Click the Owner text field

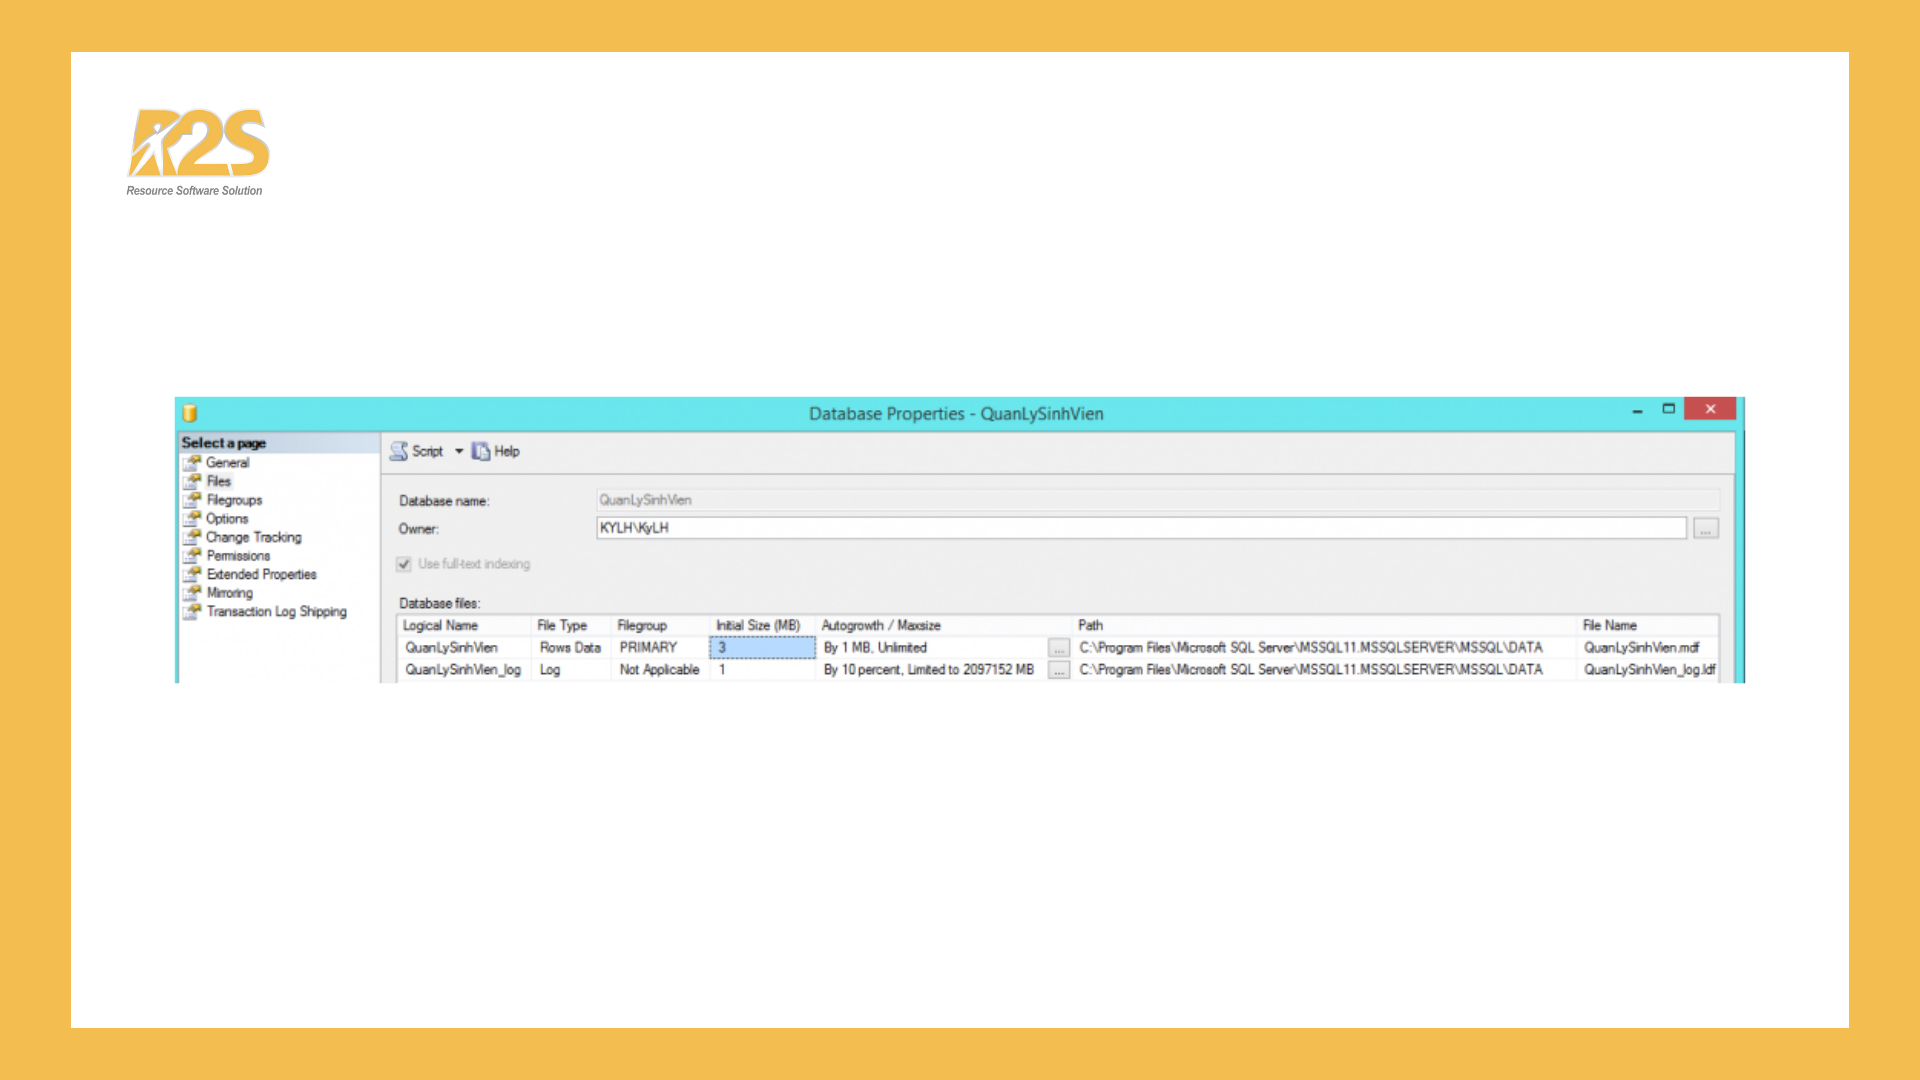pyautogui.click(x=1140, y=528)
